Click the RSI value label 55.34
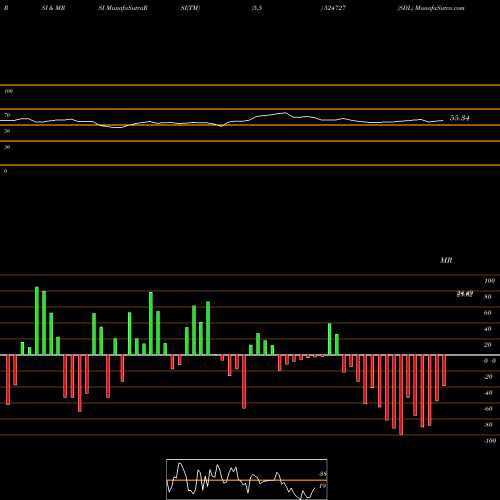500x500 pixels. pyautogui.click(x=460, y=118)
